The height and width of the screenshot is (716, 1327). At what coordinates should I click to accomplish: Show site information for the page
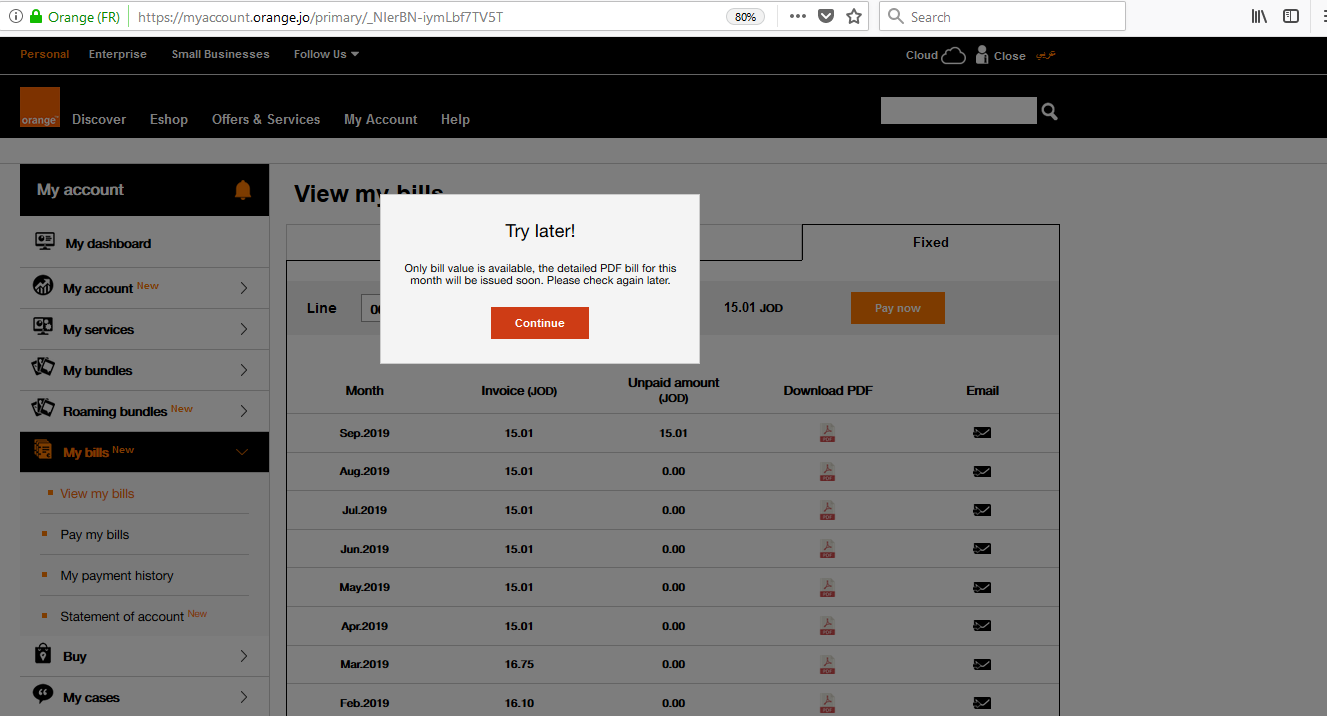coord(15,16)
